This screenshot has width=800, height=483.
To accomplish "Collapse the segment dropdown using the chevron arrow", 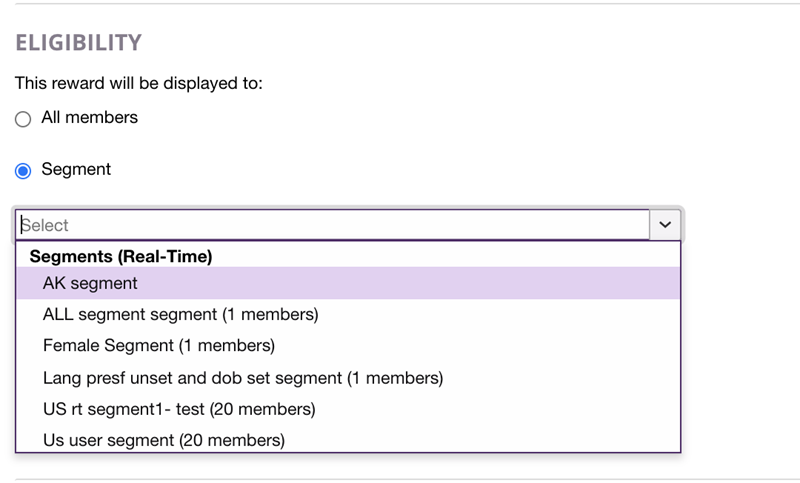I will tap(665, 225).
